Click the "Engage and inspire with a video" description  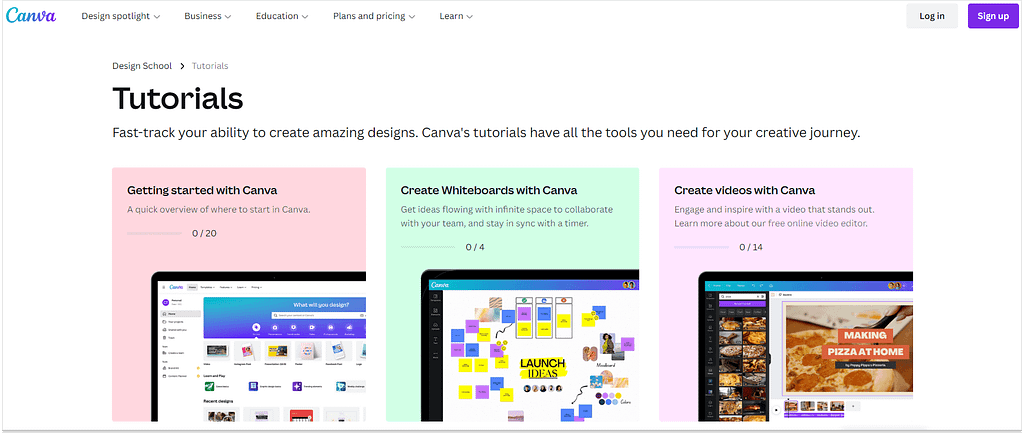click(774, 217)
